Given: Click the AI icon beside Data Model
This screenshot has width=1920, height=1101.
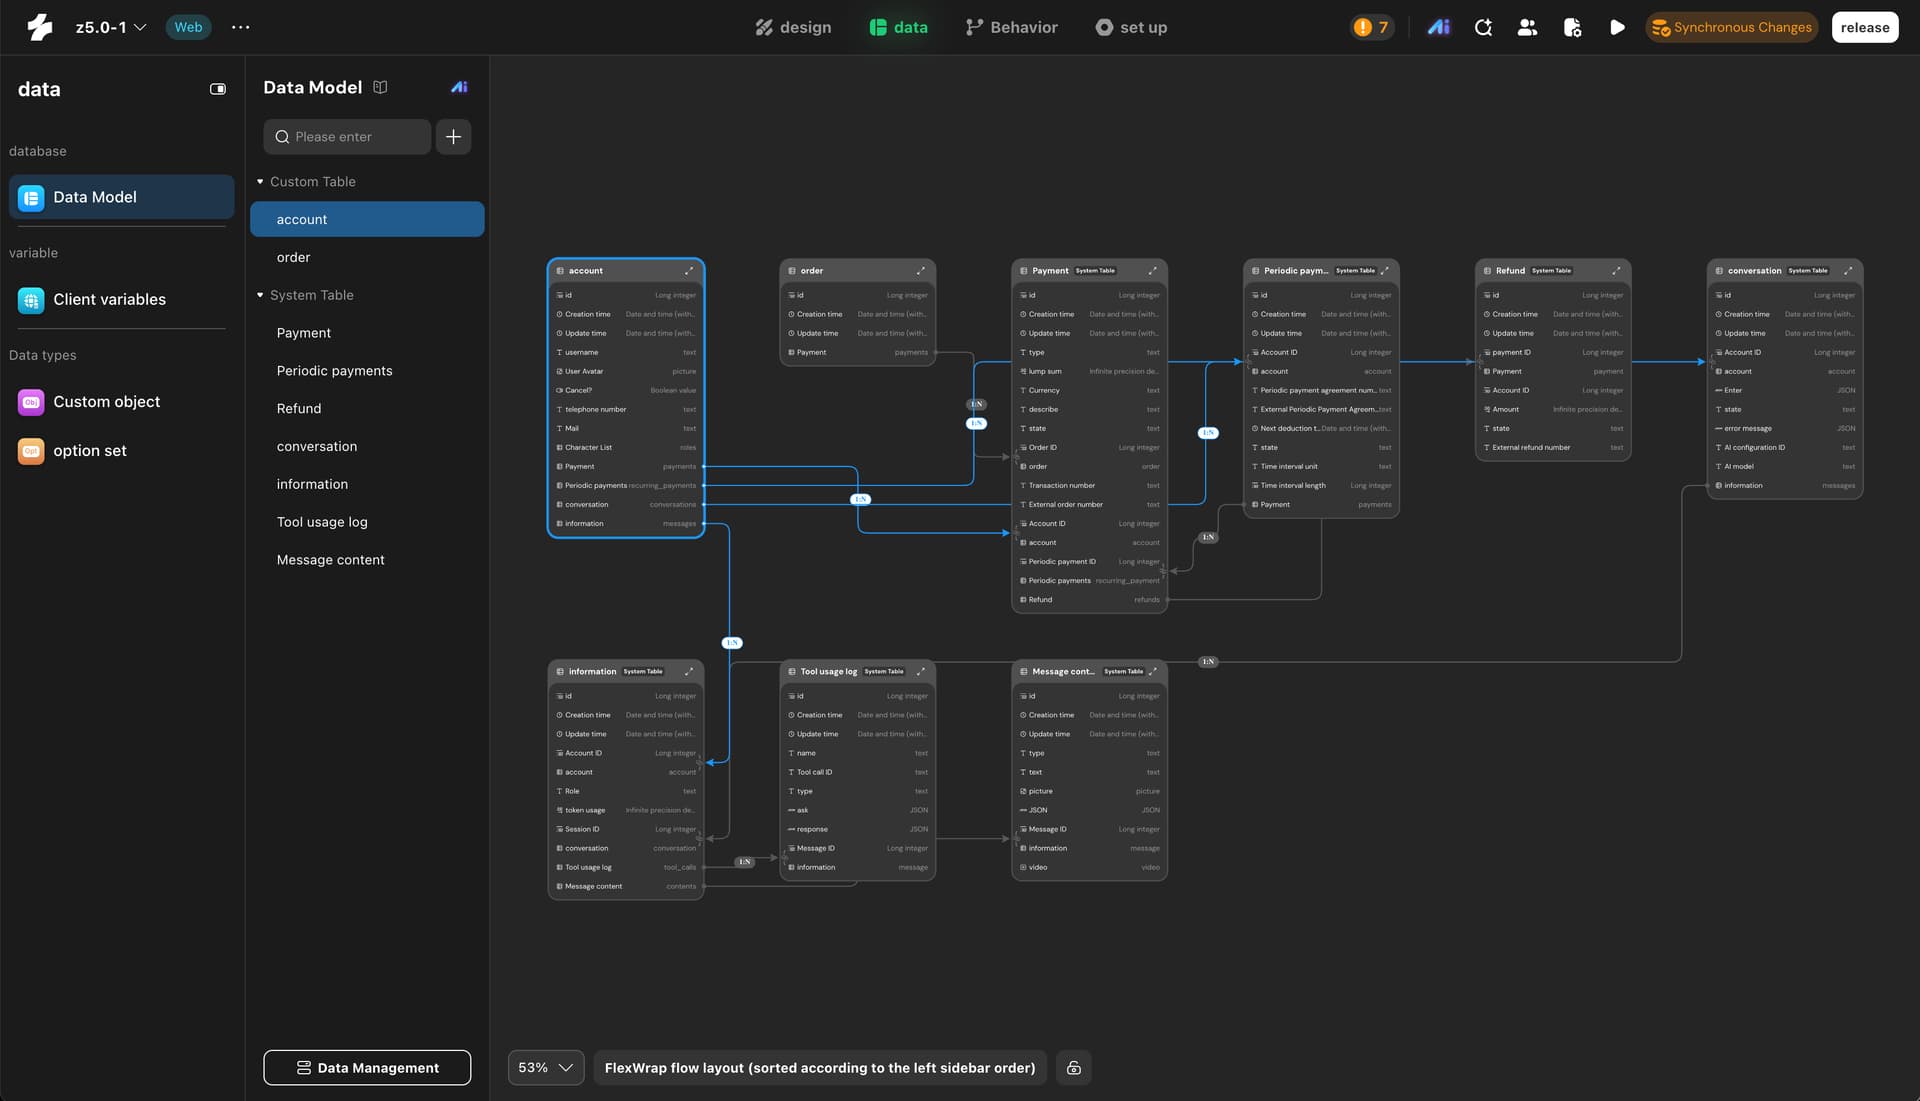Looking at the screenshot, I should coord(459,87).
